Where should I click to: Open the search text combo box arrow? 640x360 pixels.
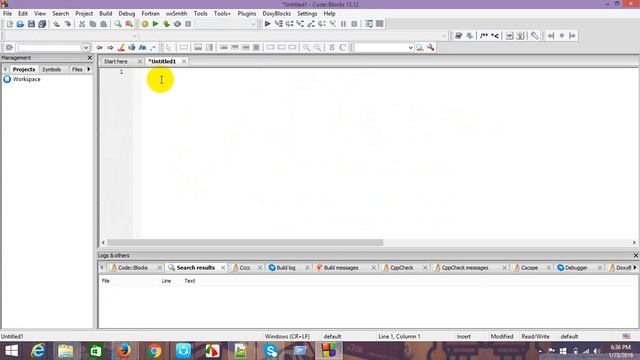(86, 48)
